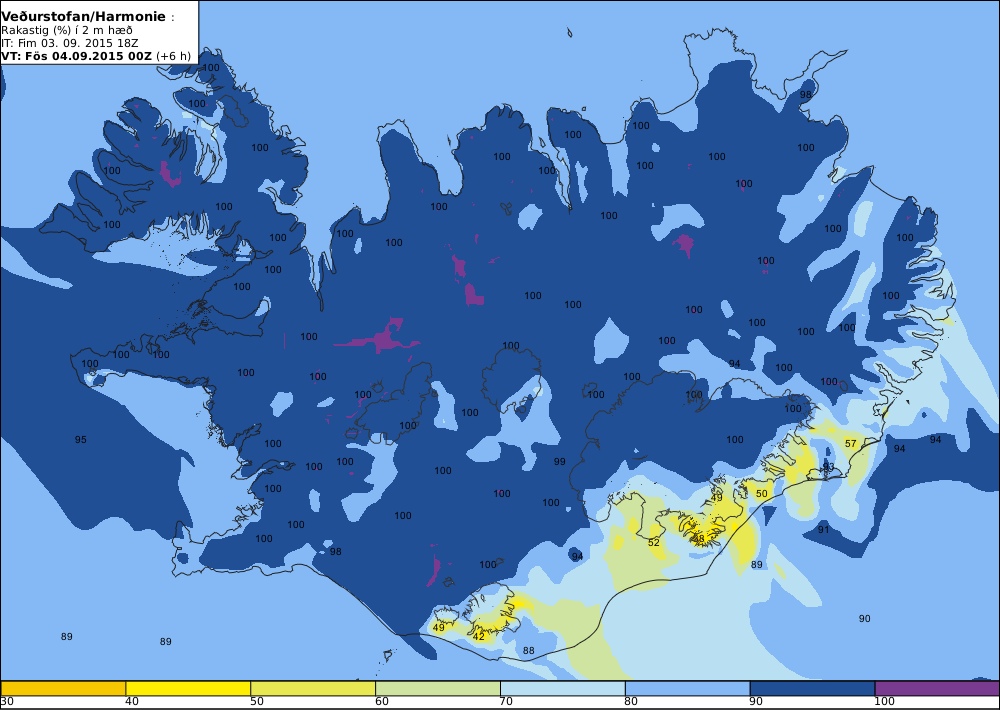
Task: Select the pale blue 70-80 legend band
Action: pos(562,688)
